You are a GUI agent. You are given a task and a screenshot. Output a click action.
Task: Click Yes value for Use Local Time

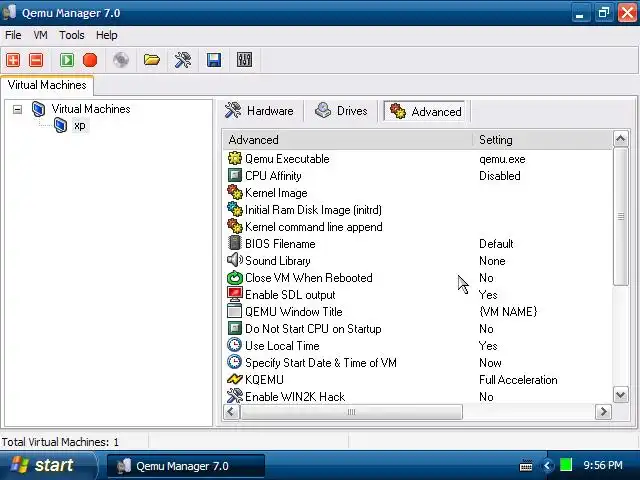click(488, 346)
